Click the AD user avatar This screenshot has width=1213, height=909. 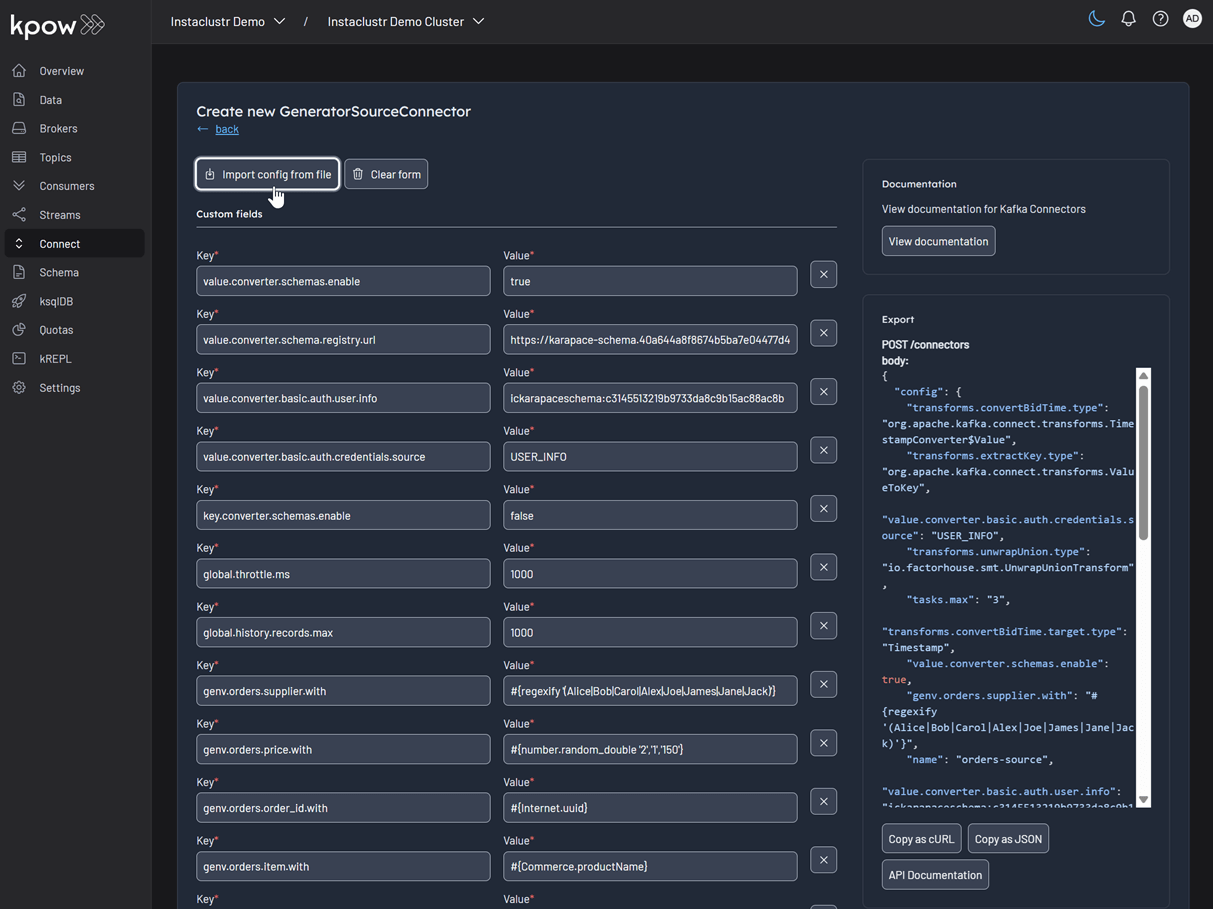click(1192, 19)
